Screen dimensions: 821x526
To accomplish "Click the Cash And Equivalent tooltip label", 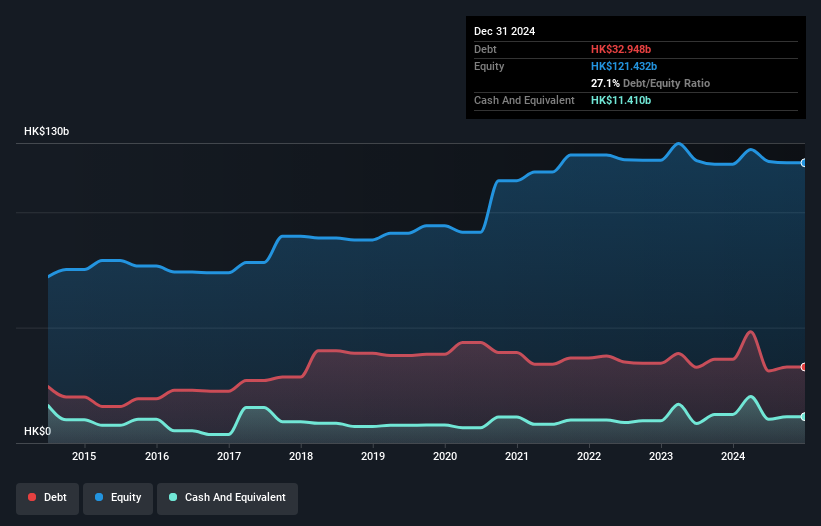I will coord(524,100).
